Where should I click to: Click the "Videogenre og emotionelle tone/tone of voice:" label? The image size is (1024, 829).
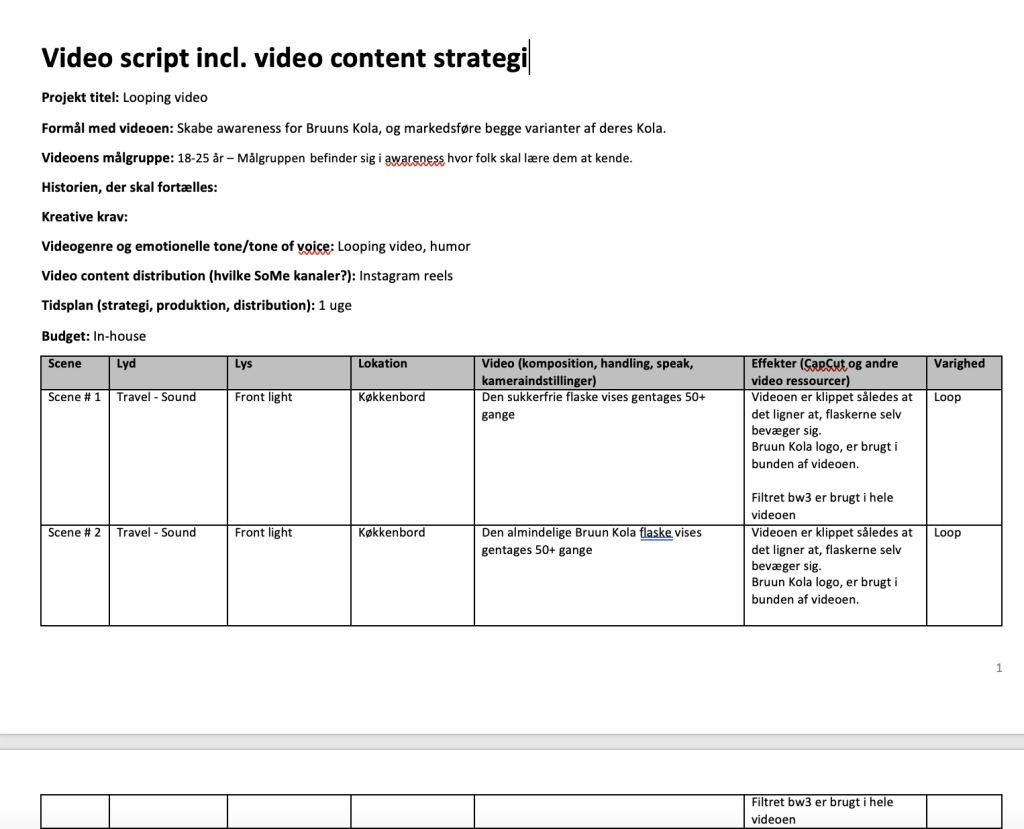pyautogui.click(x=187, y=246)
